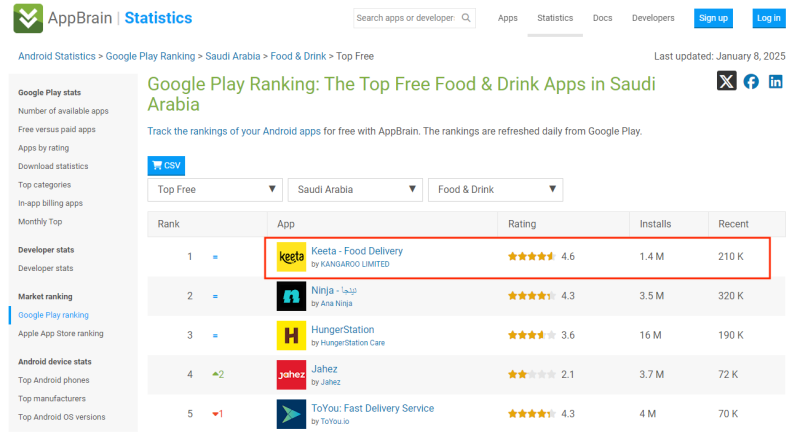Go to Food & Drink breadcrumb

[x=298, y=56]
